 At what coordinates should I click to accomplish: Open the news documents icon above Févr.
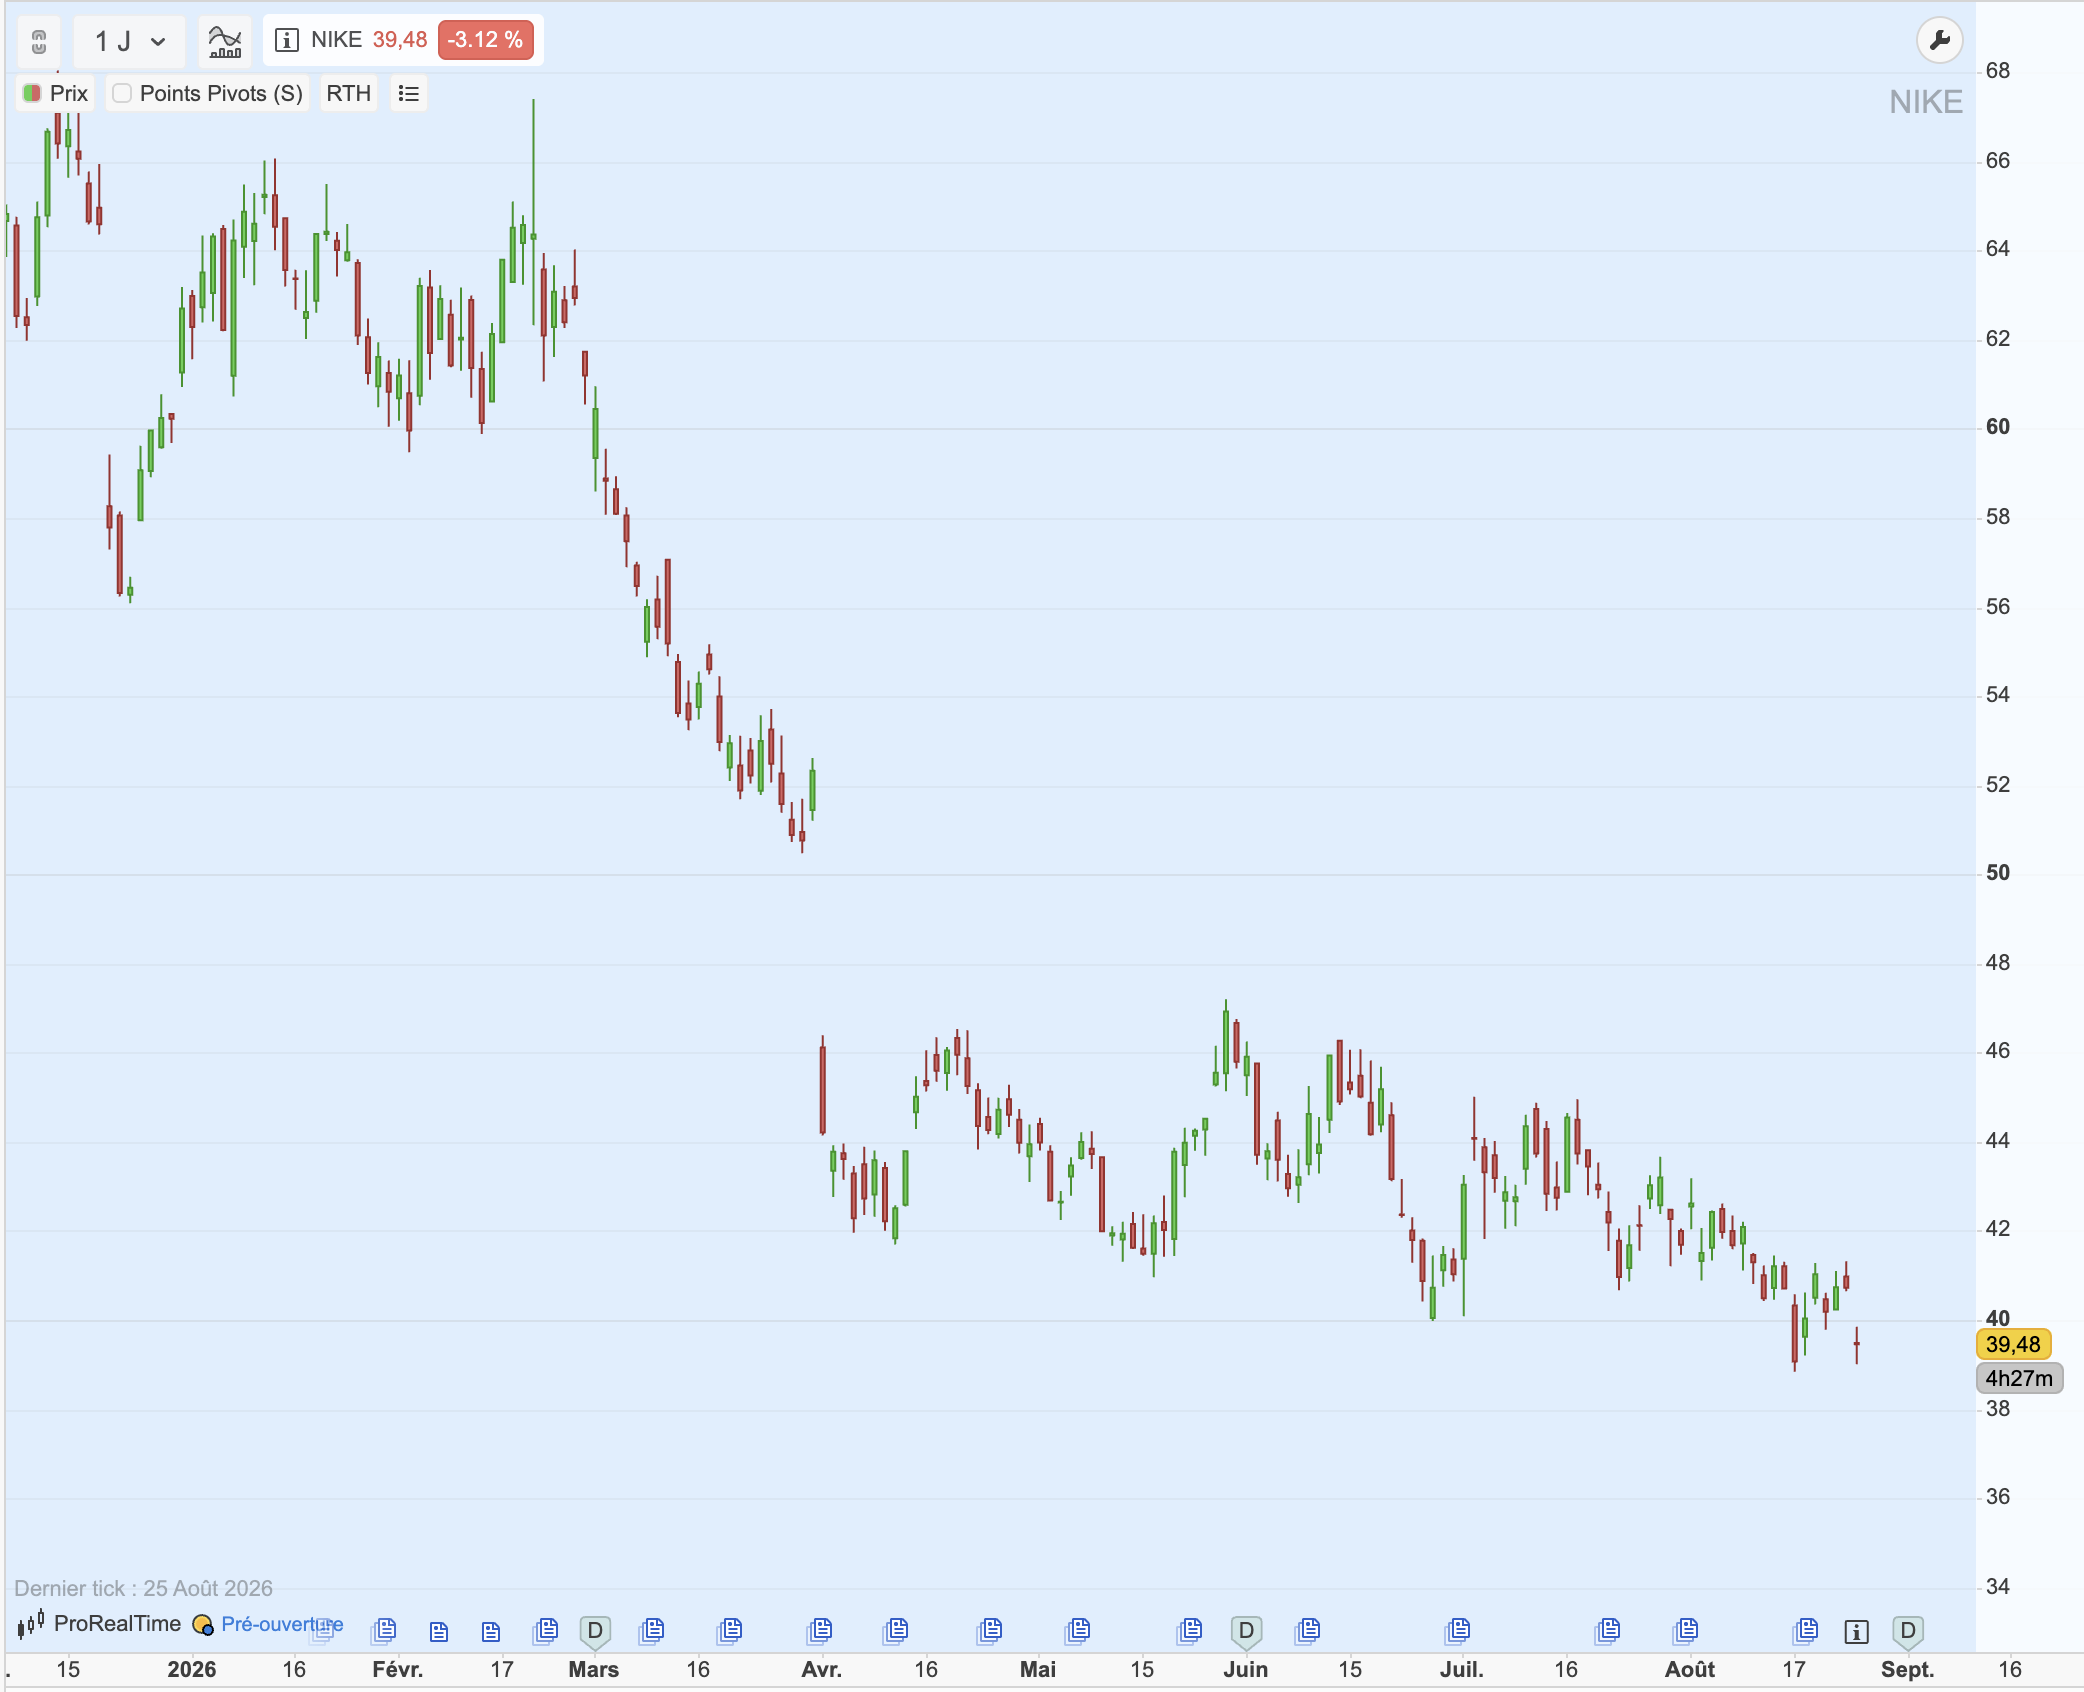pos(384,1631)
